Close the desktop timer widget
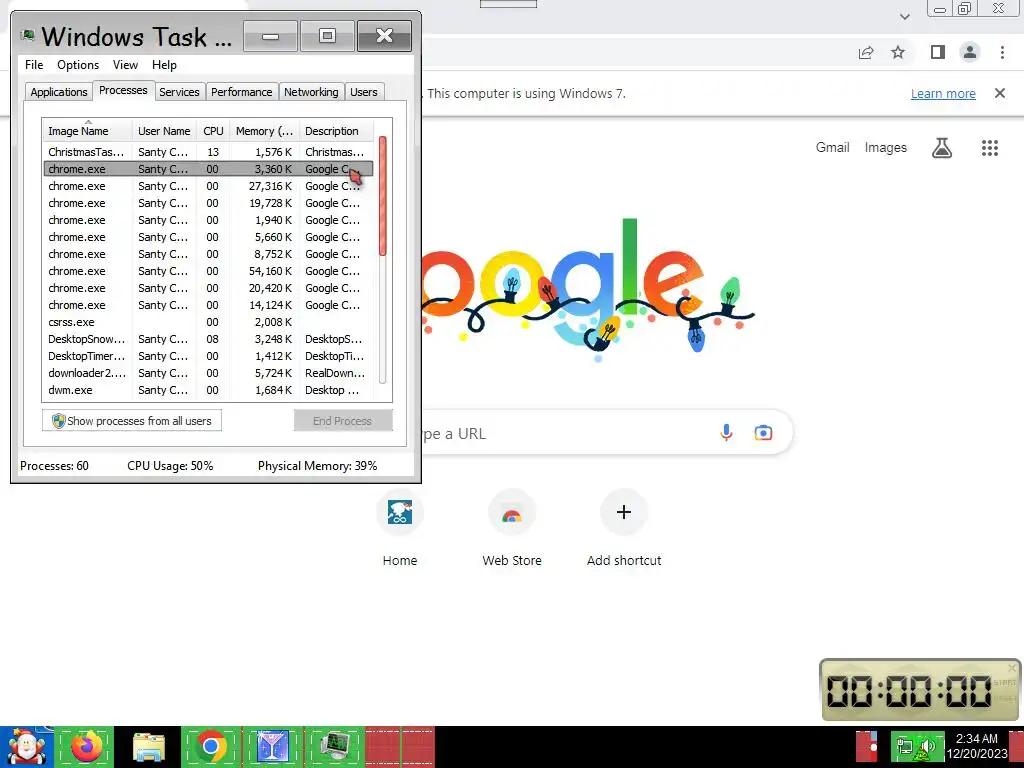This screenshot has width=1024, height=768. 1012,667
